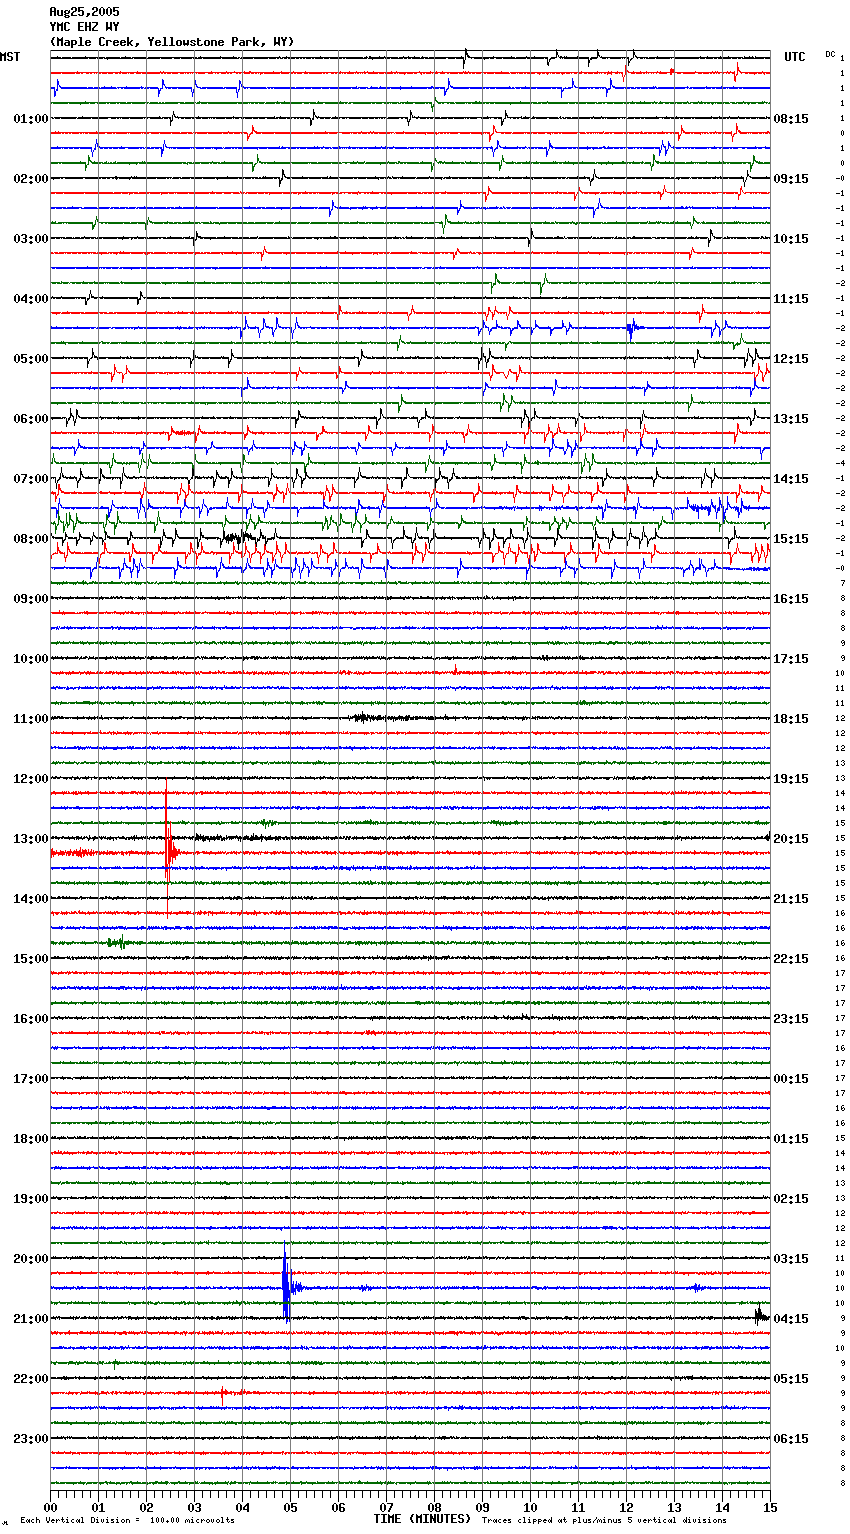Click the '08:15' UTC time label
This screenshot has height=1534, width=850.
click(x=791, y=119)
